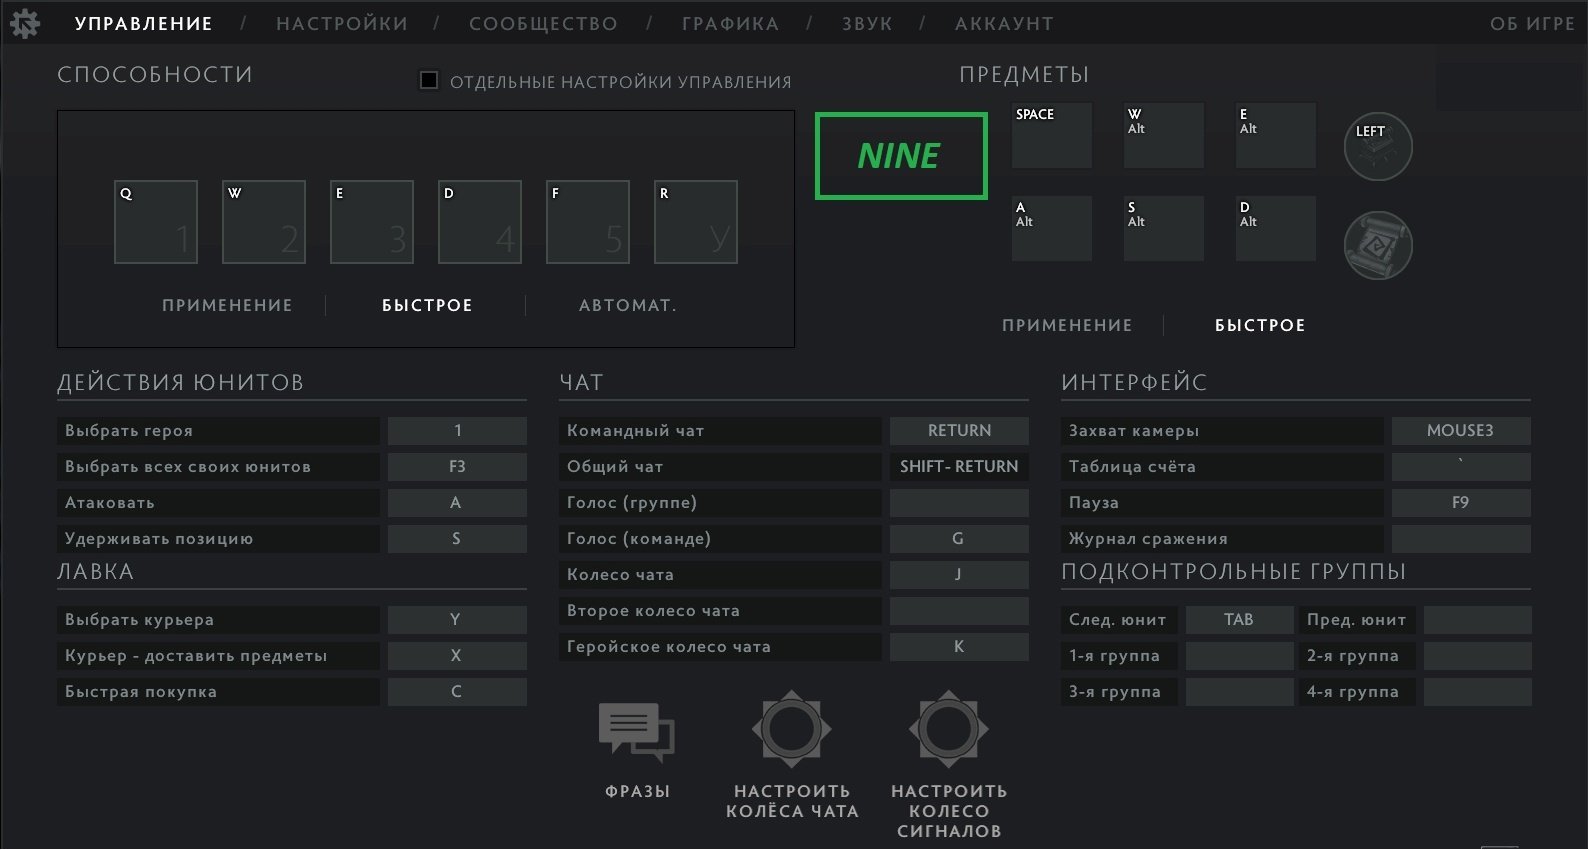Click the LEFT neutral item slot icon

coord(1377,147)
